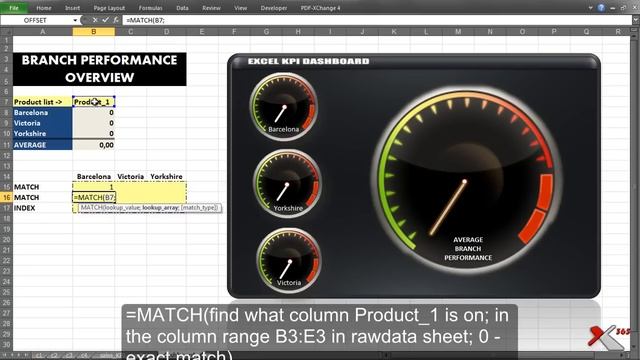The width and height of the screenshot is (640, 360).
Task: Select column K header
Action: click(394, 31)
